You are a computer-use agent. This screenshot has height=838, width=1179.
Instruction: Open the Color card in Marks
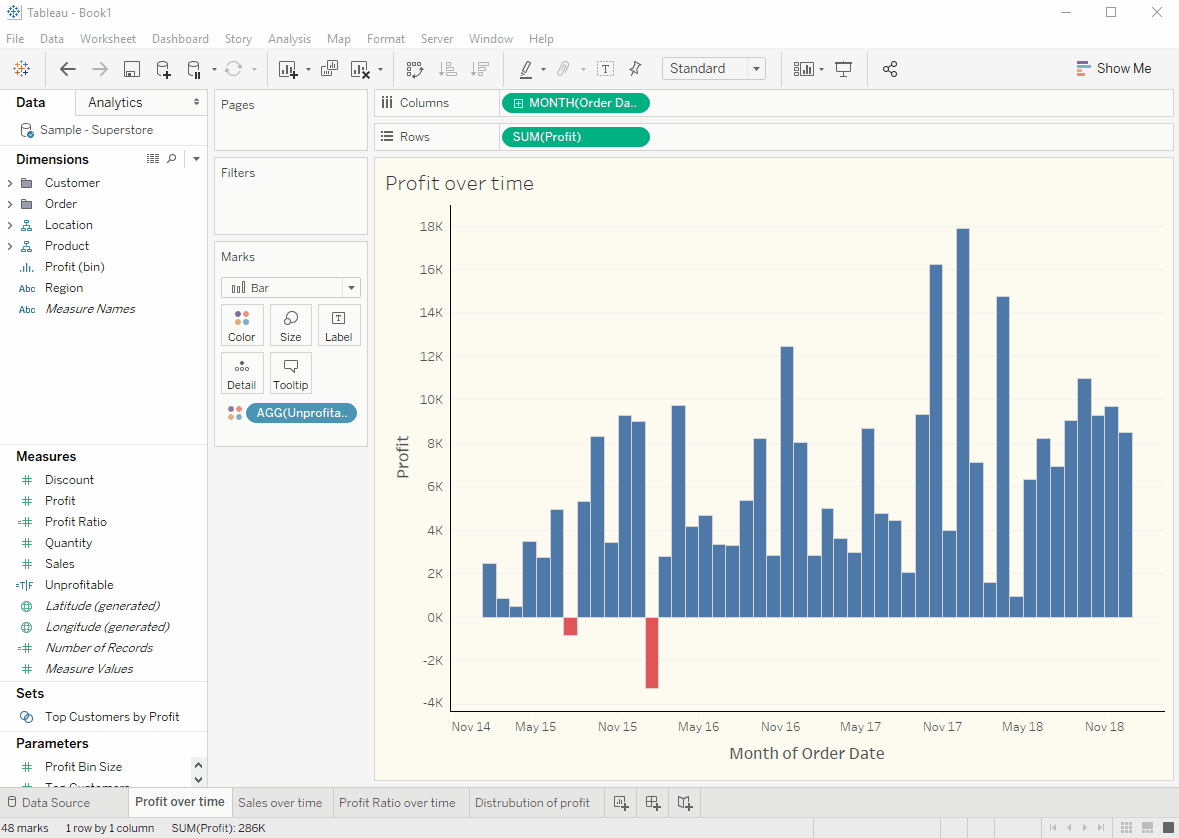[241, 325]
